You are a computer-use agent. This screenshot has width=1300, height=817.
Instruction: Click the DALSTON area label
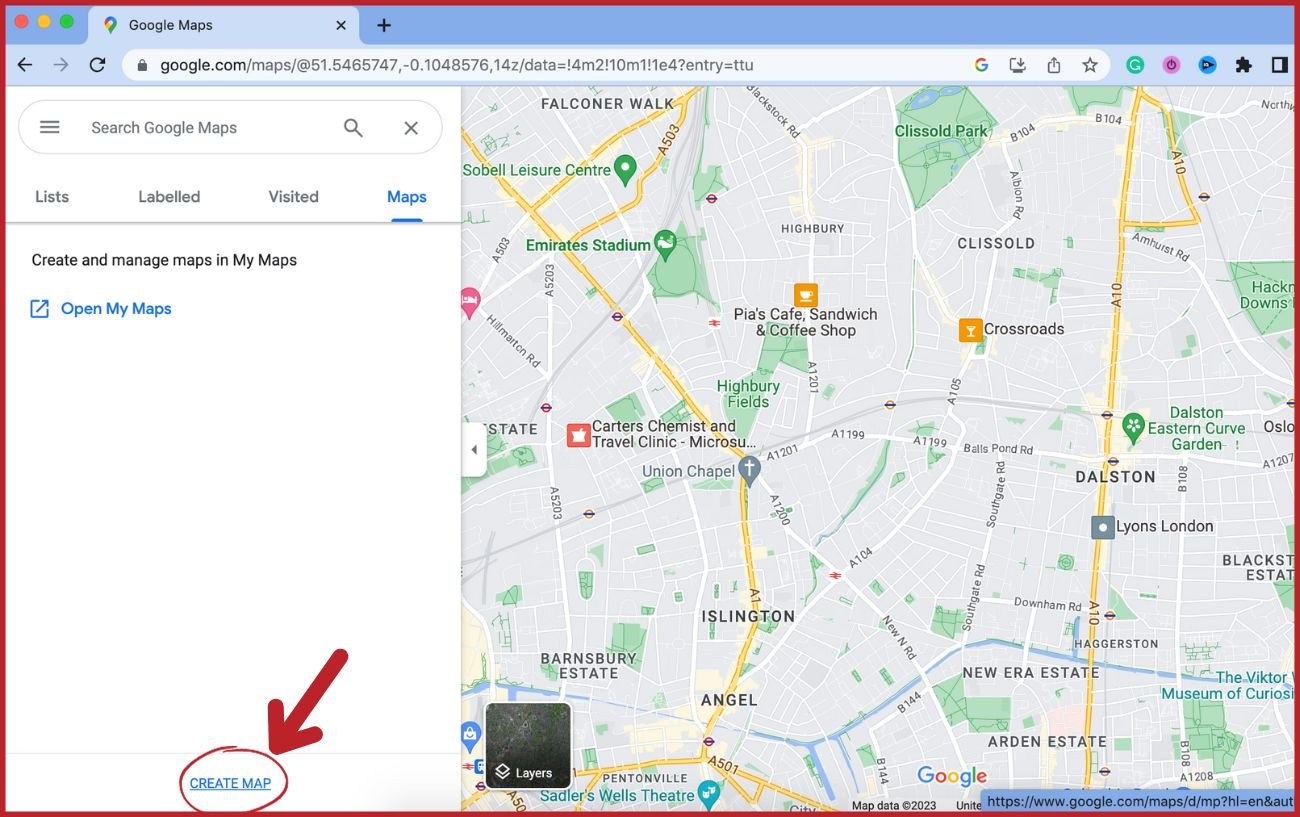pyautogui.click(x=1116, y=477)
